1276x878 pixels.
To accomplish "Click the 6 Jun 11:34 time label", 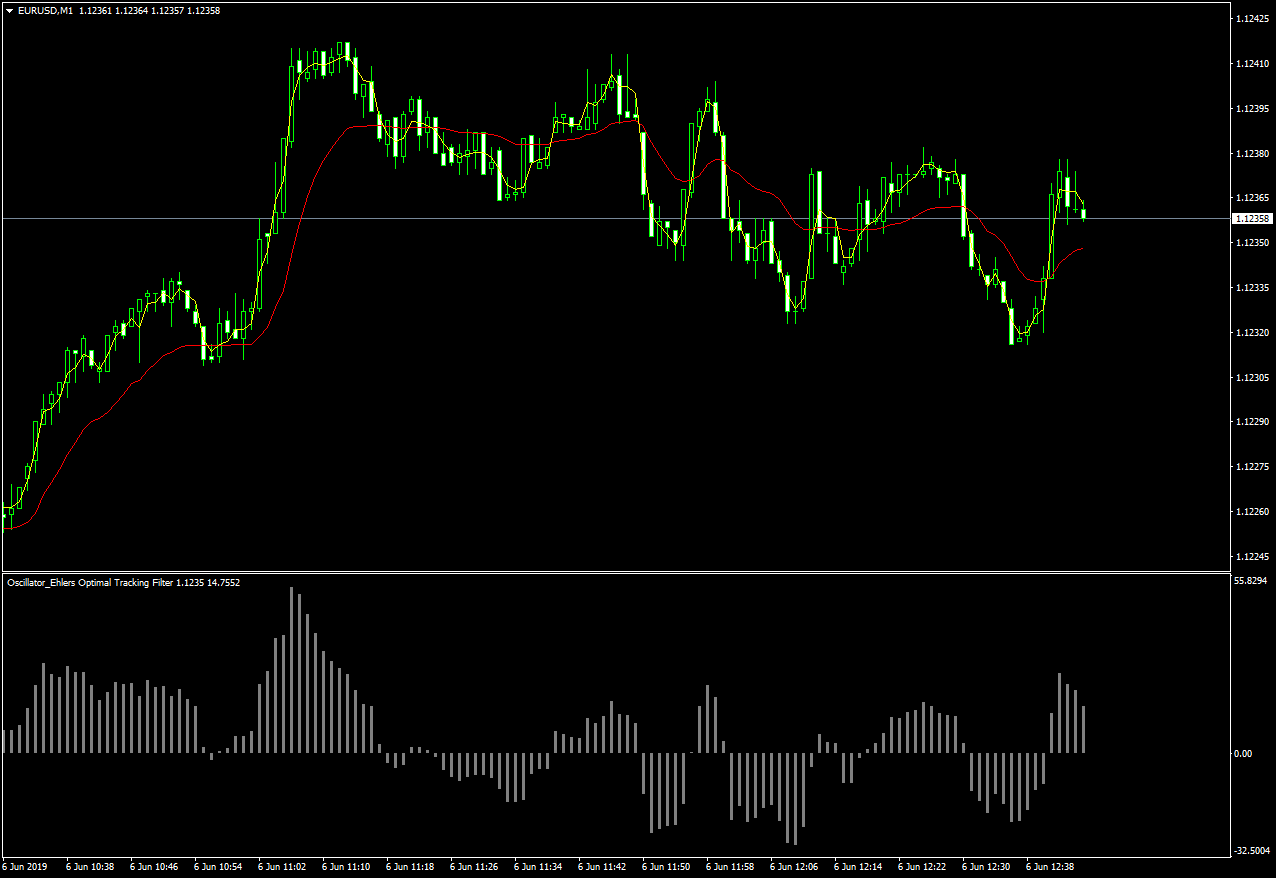I will 538,867.
